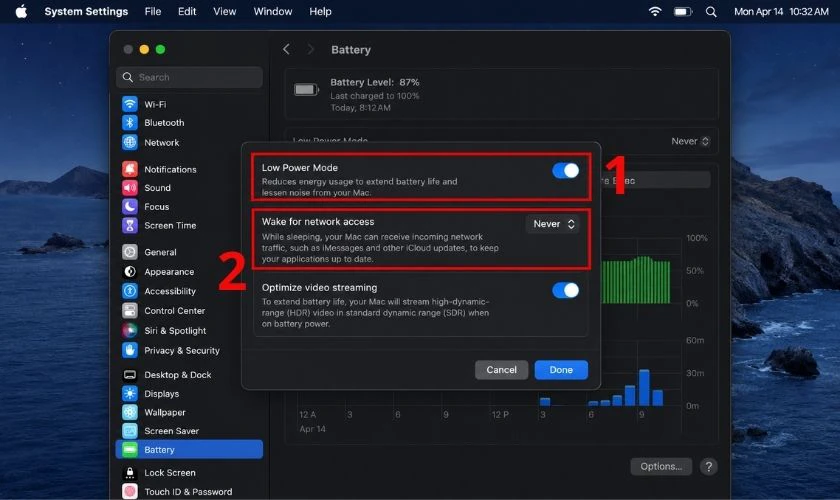Open the Notifications bell icon
The width and height of the screenshot is (840, 500).
click(x=130, y=169)
